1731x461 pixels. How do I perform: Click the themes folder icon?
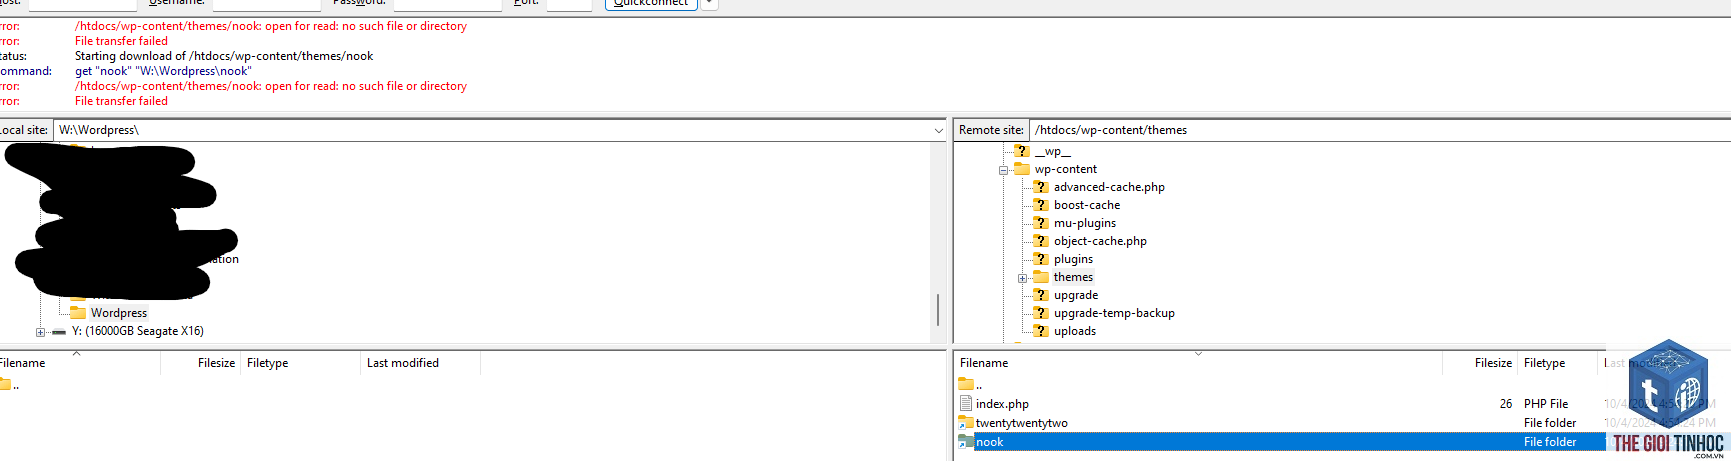click(1040, 277)
